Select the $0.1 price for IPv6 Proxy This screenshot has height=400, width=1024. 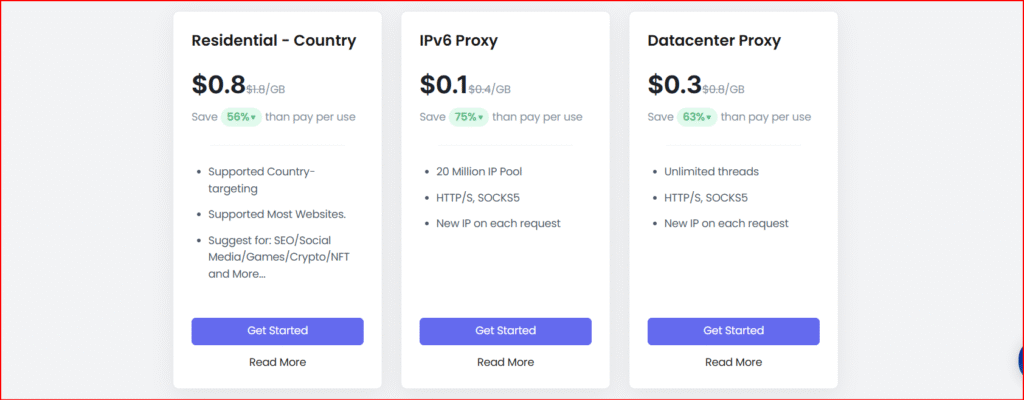point(444,84)
